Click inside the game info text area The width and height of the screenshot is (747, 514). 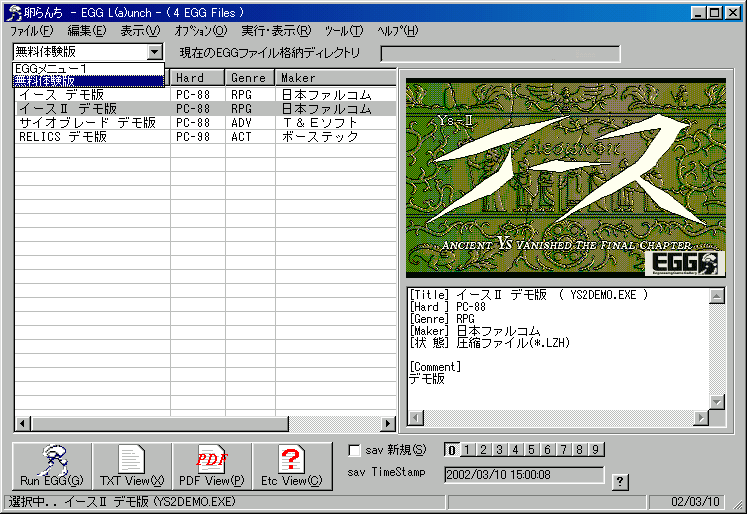[557, 349]
